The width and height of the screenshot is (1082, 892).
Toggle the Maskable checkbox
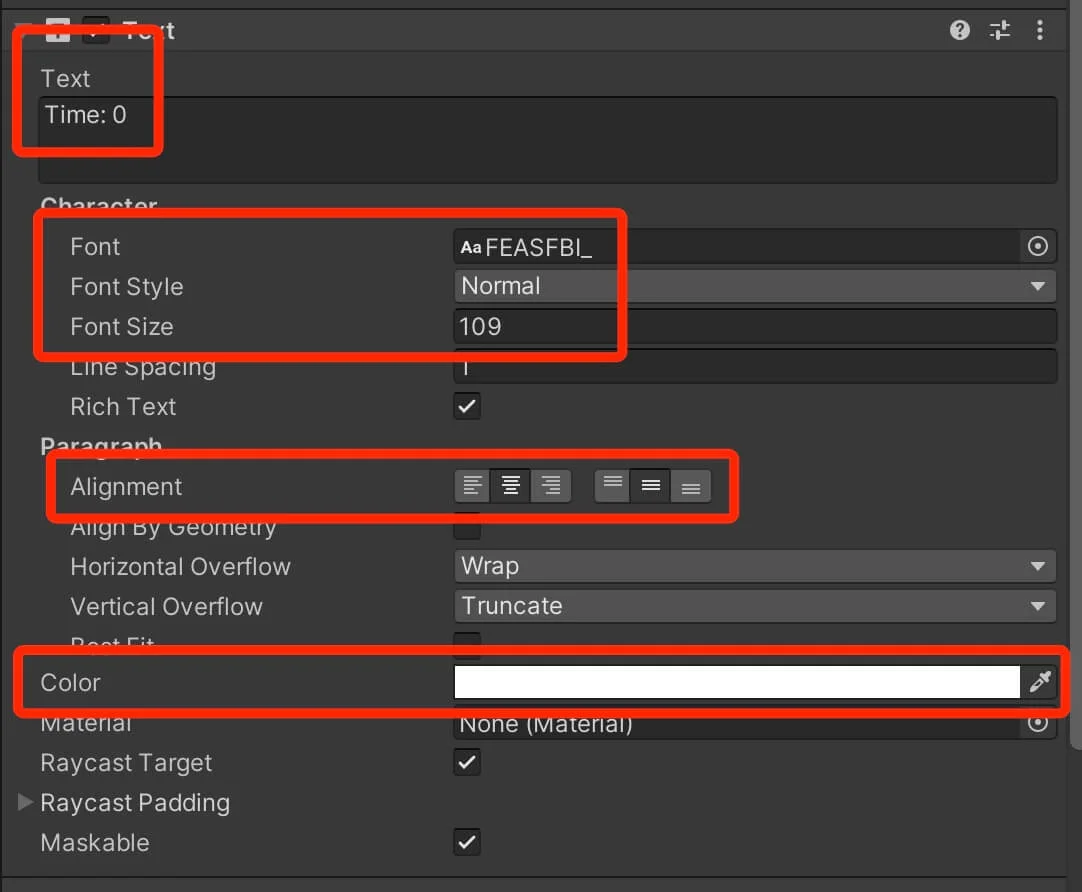click(x=467, y=842)
